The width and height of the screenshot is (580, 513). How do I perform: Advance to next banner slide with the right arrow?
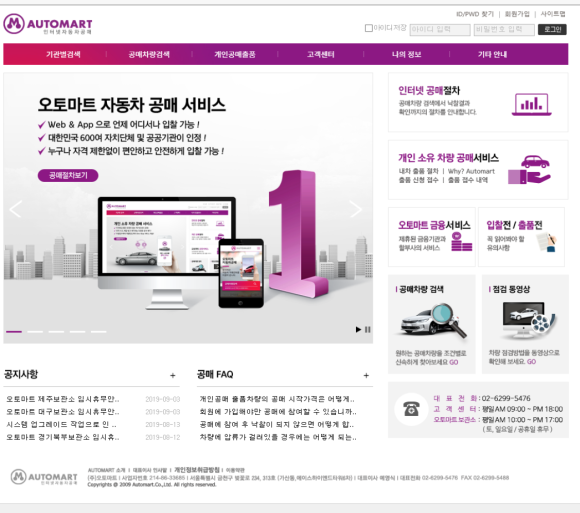click(355, 209)
